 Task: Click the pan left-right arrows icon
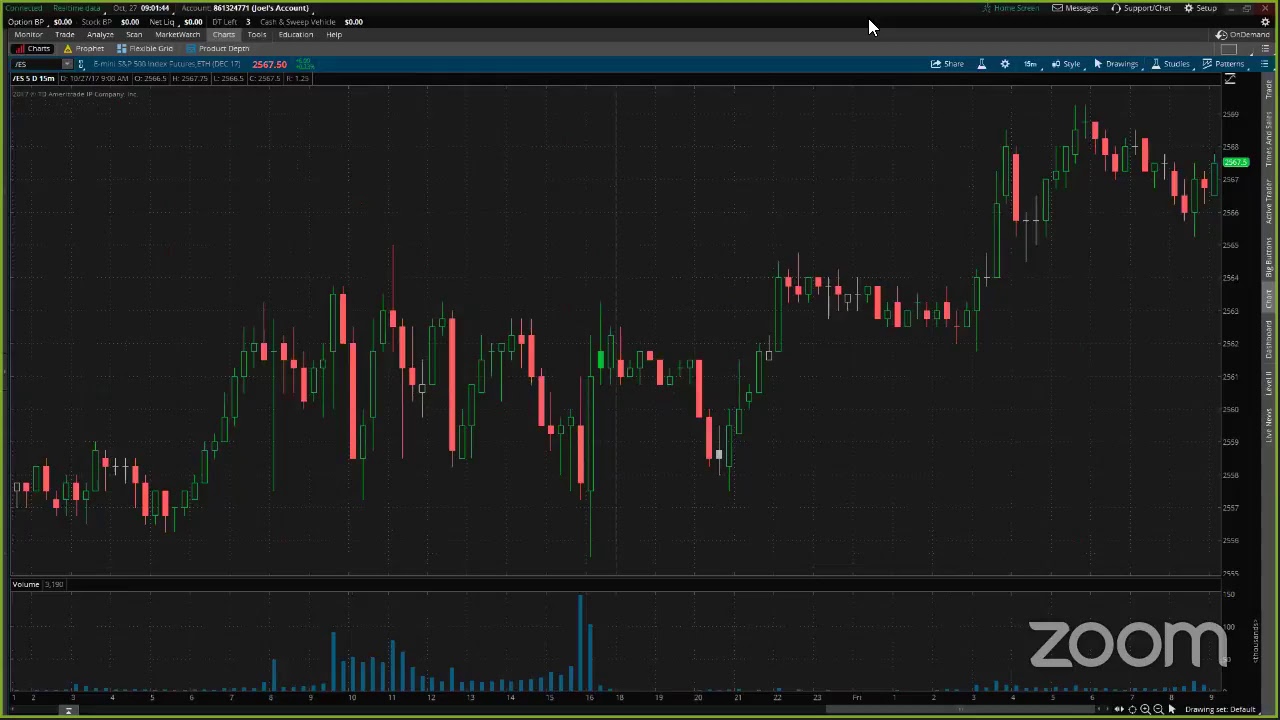[1119, 709]
